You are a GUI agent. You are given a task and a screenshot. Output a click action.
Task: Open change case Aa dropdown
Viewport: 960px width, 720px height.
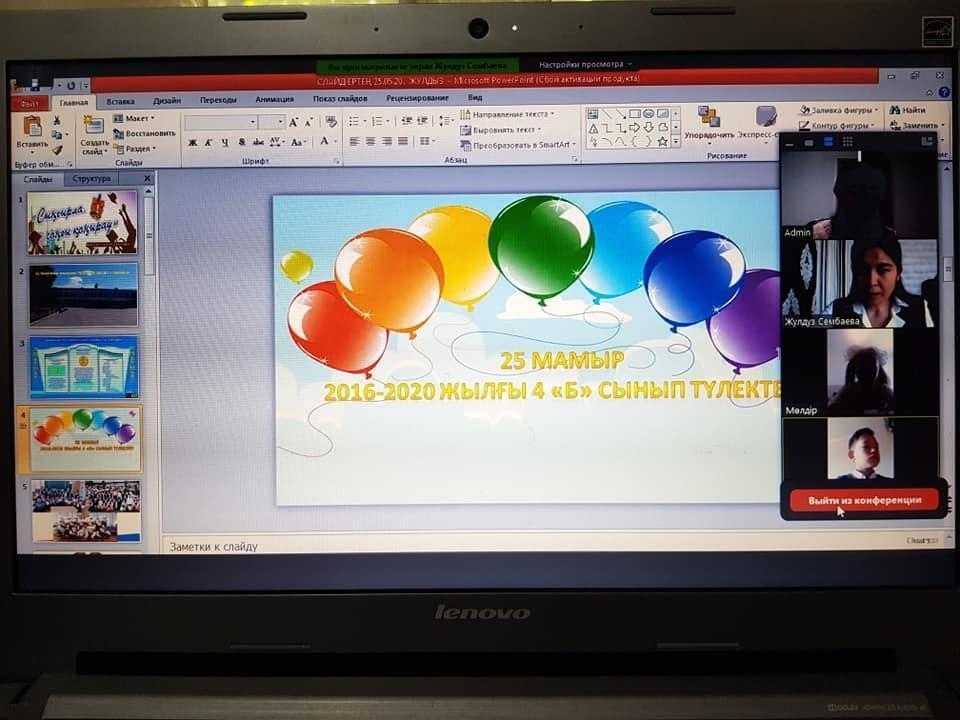pos(298,142)
